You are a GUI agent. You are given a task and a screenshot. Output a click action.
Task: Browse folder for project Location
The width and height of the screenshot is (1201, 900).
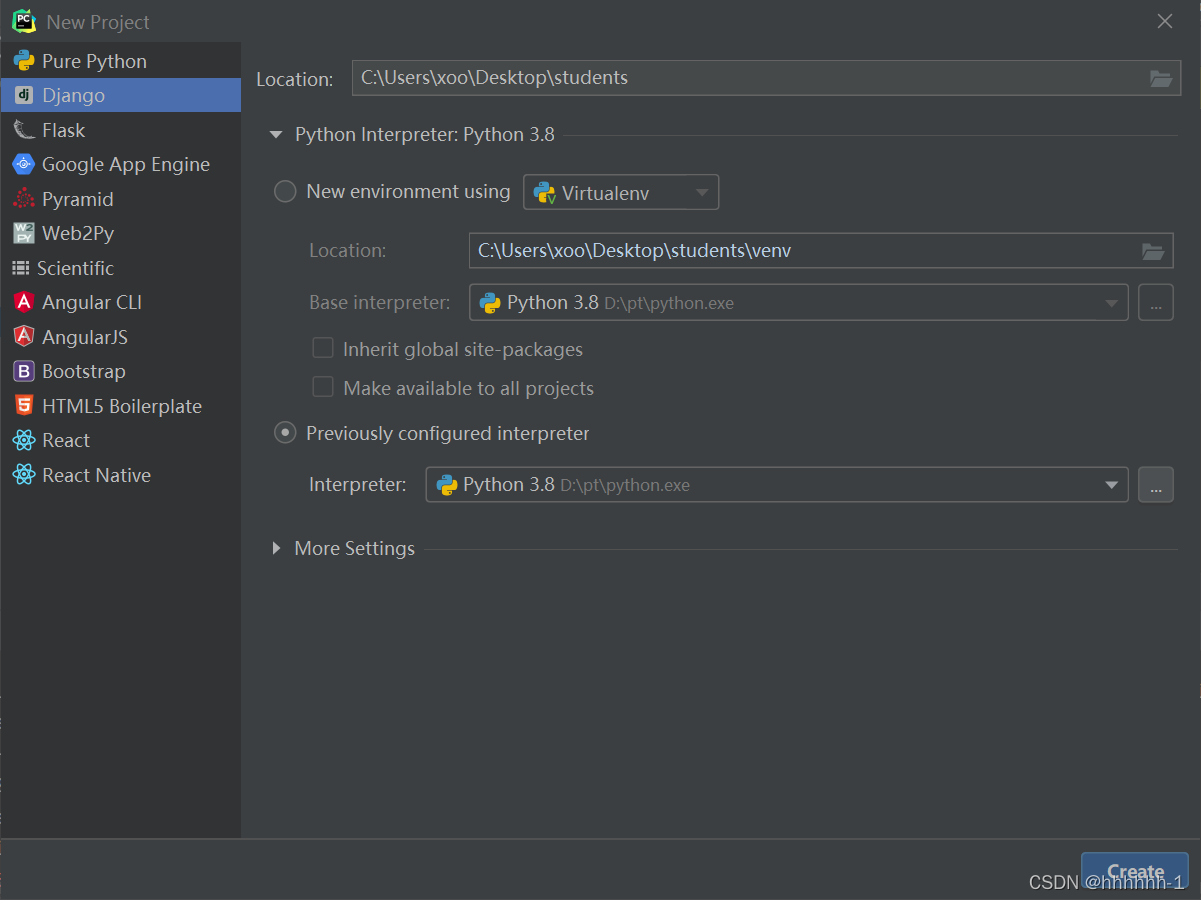[x=1161, y=79]
